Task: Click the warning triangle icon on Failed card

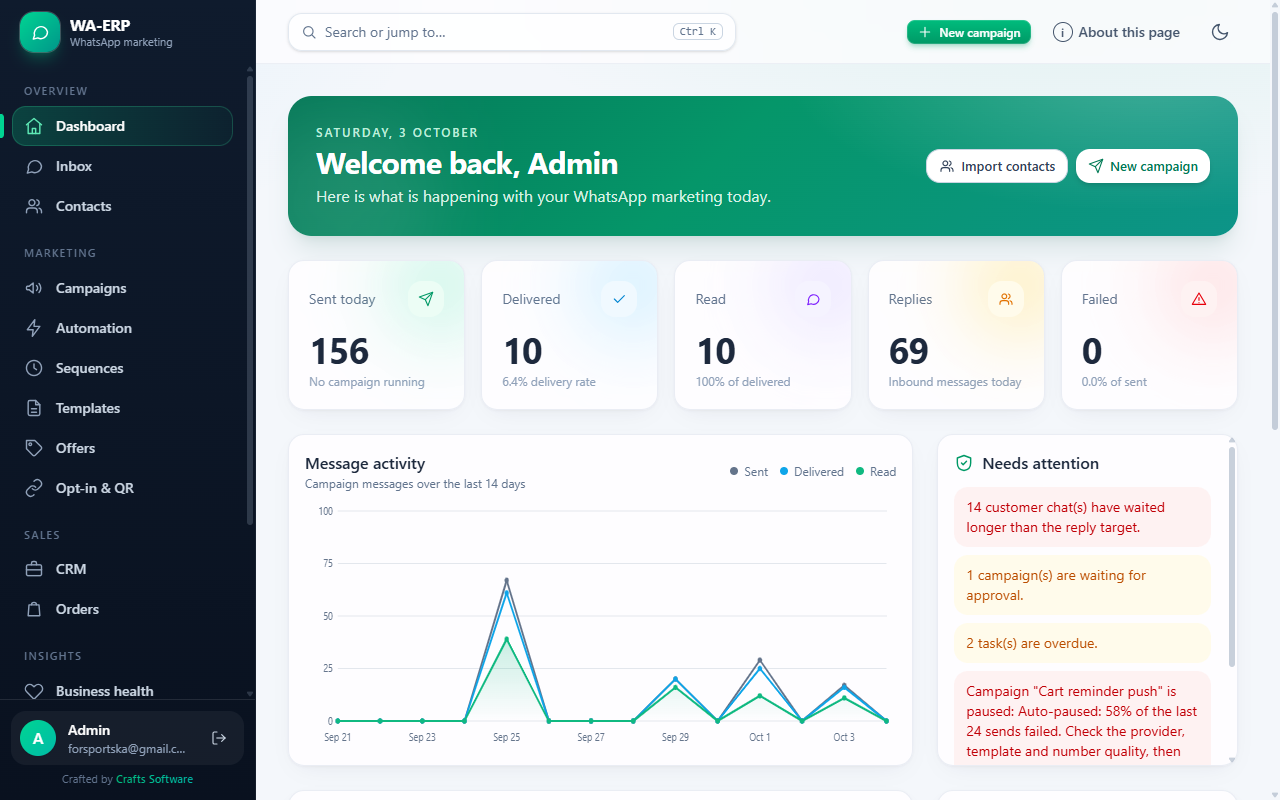Action: 1199,299
